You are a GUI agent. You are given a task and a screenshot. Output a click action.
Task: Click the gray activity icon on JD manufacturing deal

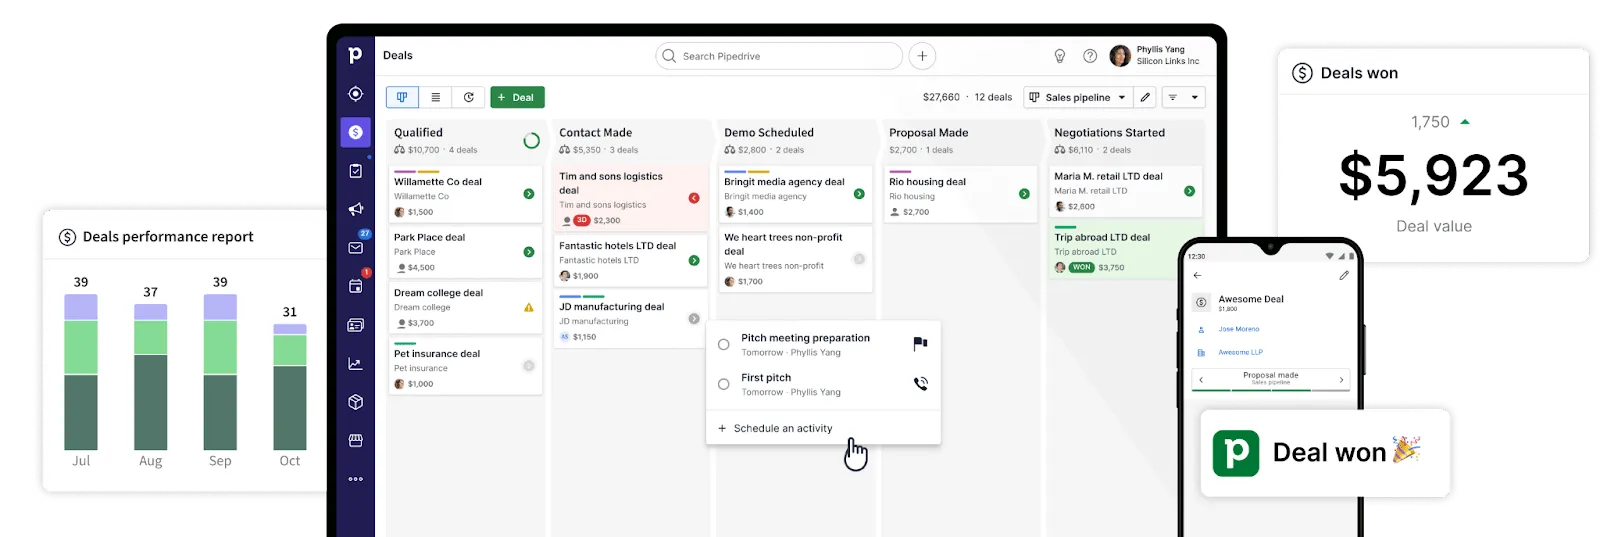[x=694, y=319]
